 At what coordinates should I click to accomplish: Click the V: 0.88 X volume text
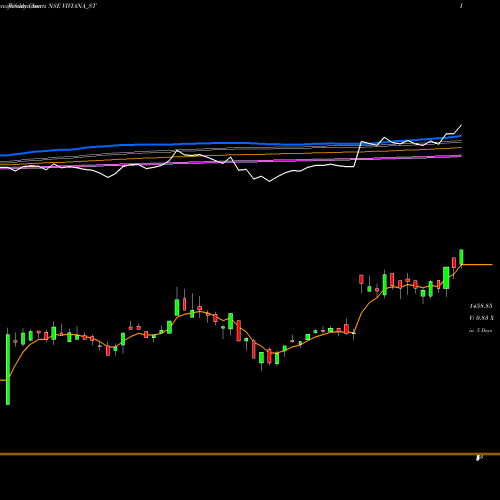coord(481,318)
